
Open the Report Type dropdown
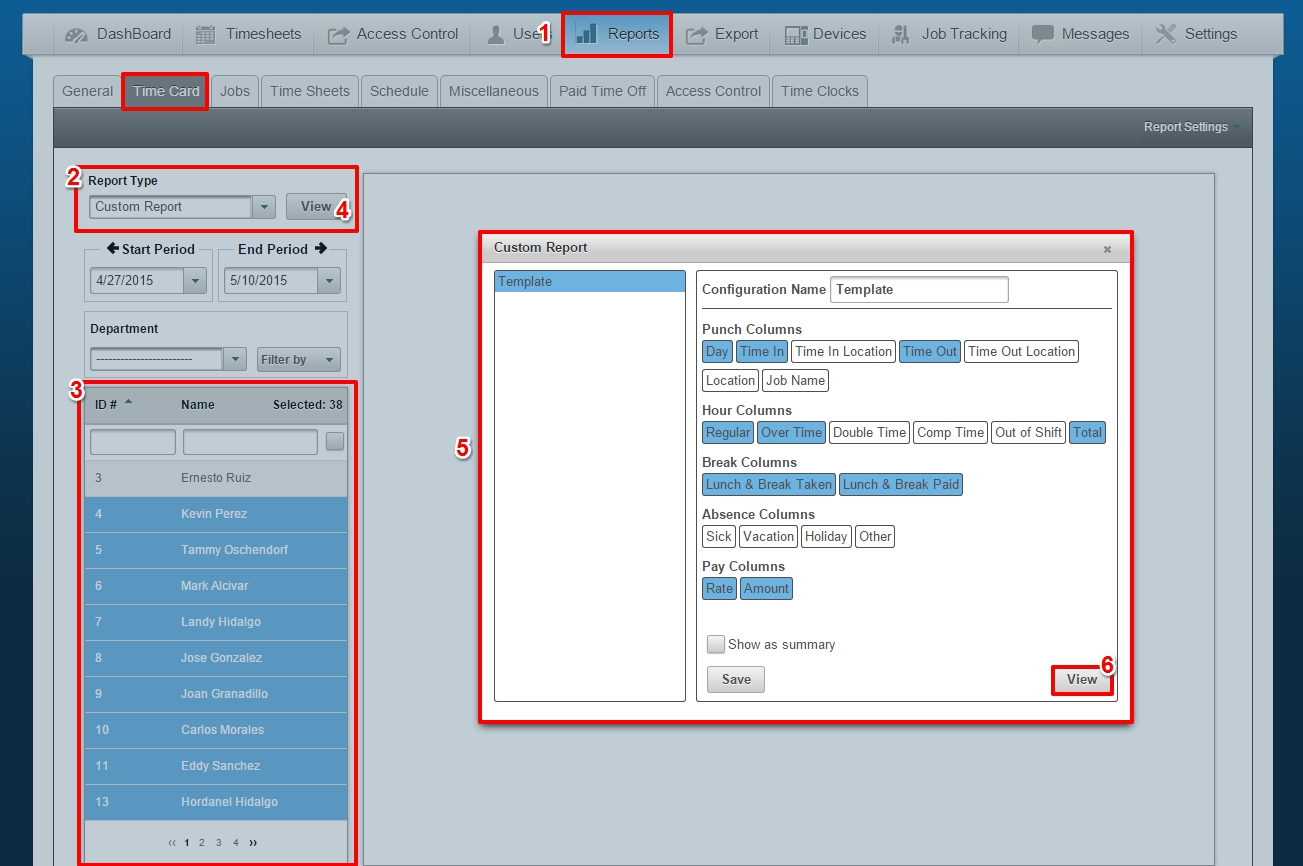pos(263,207)
